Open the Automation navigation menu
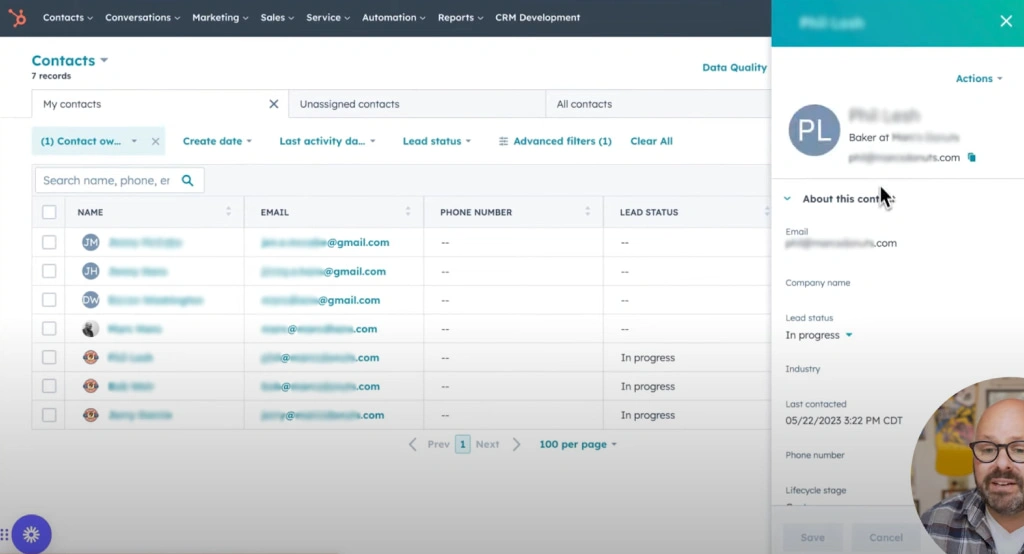Viewport: 1024px width, 554px height. tap(393, 18)
